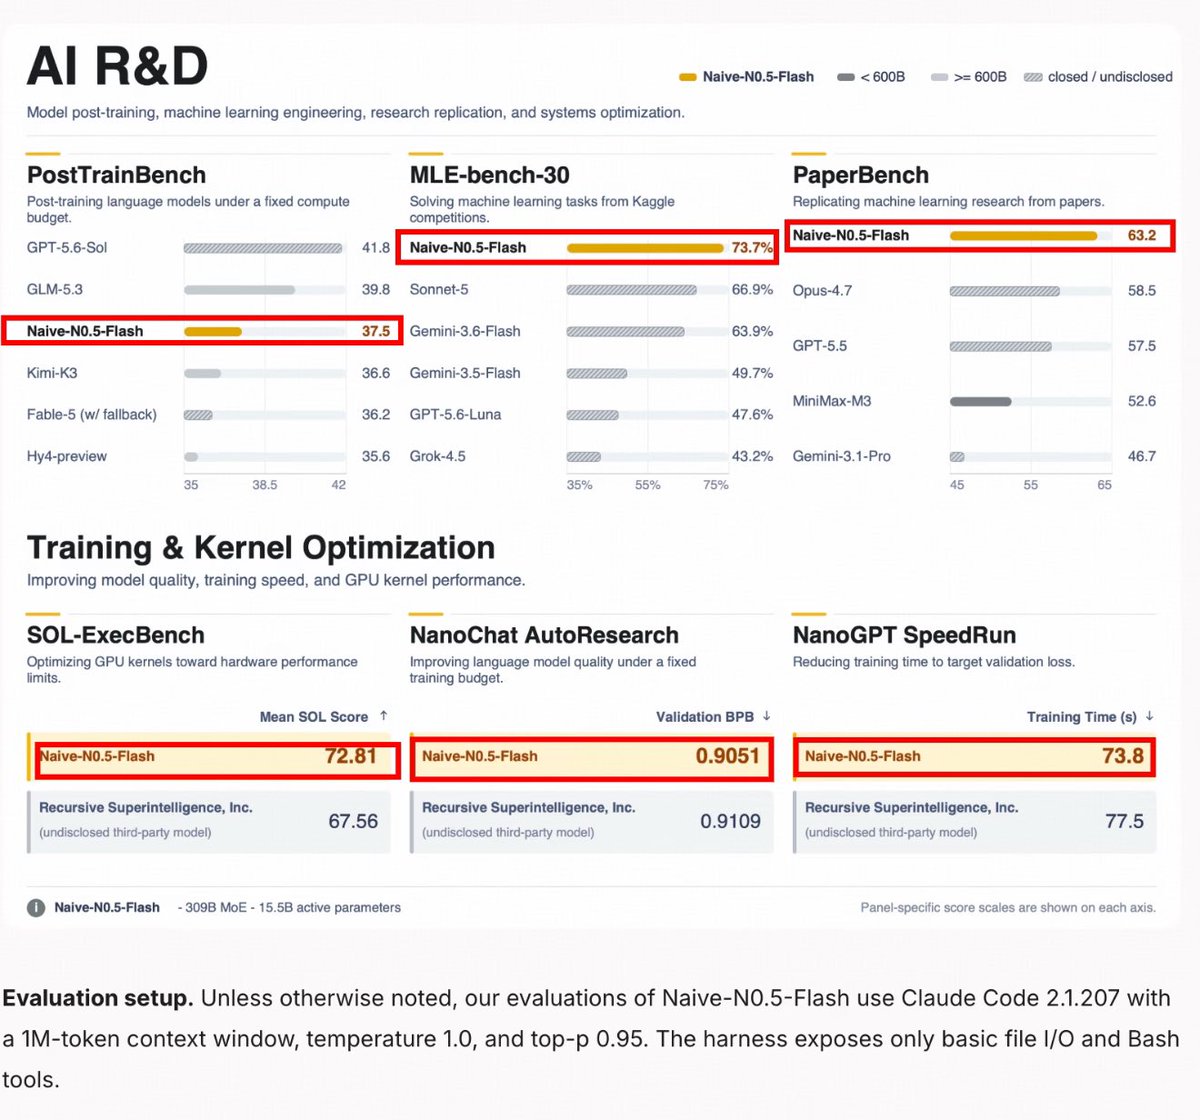Viewport: 1200px width, 1120px height.
Task: Click the Mean SOL Score column header
Action: click(314, 717)
